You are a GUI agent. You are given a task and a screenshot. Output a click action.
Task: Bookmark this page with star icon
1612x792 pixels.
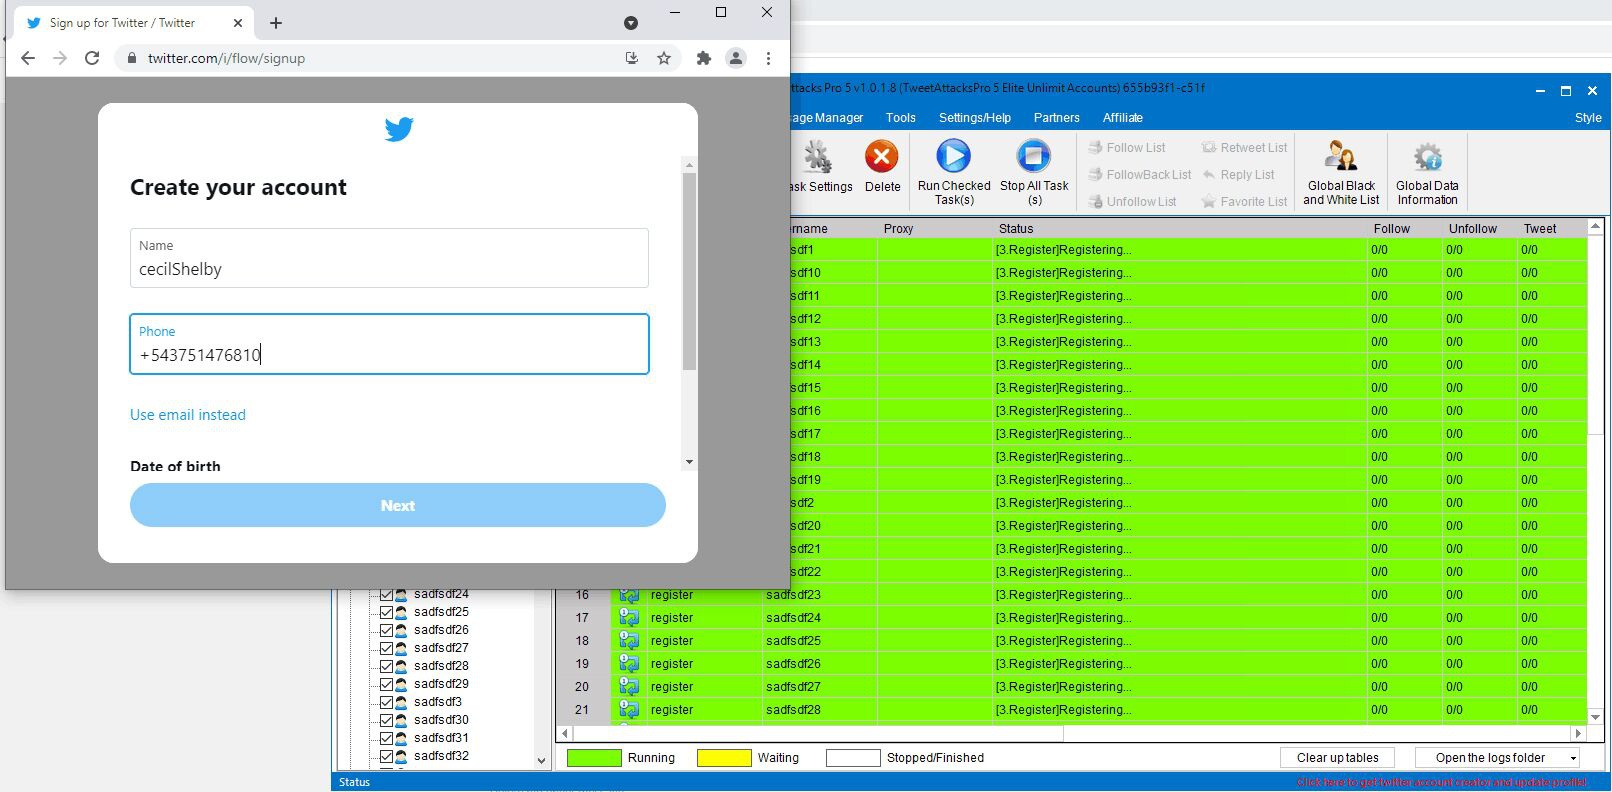tap(664, 58)
